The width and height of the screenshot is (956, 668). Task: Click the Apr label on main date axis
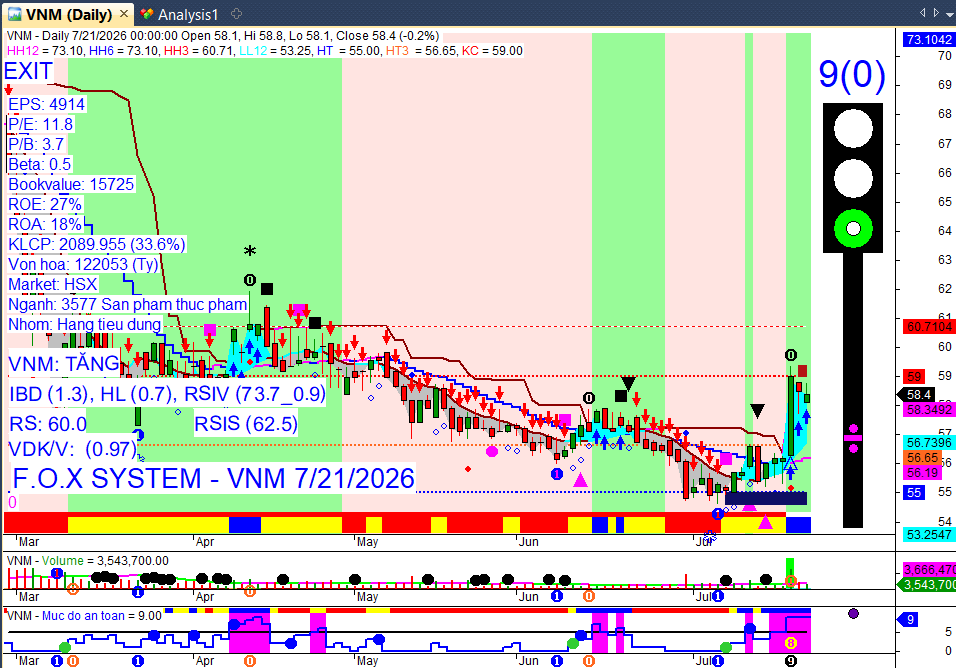pyautogui.click(x=205, y=542)
